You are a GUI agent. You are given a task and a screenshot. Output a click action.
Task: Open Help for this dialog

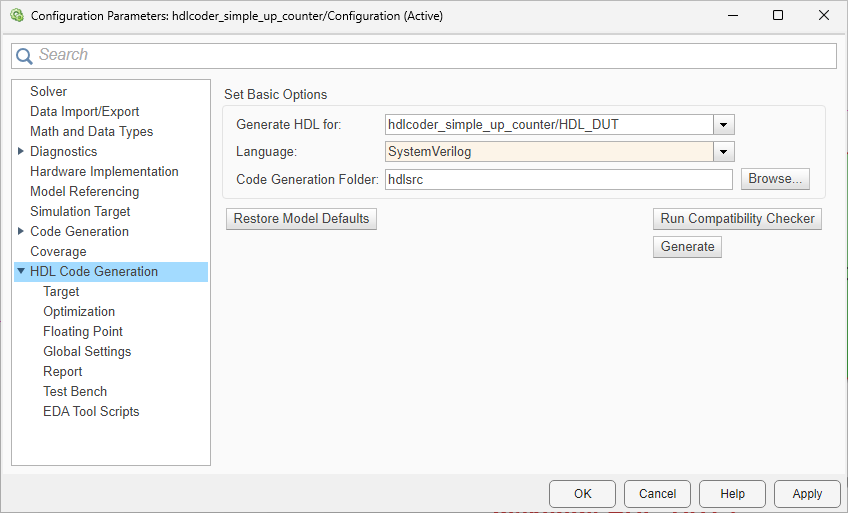(732, 493)
